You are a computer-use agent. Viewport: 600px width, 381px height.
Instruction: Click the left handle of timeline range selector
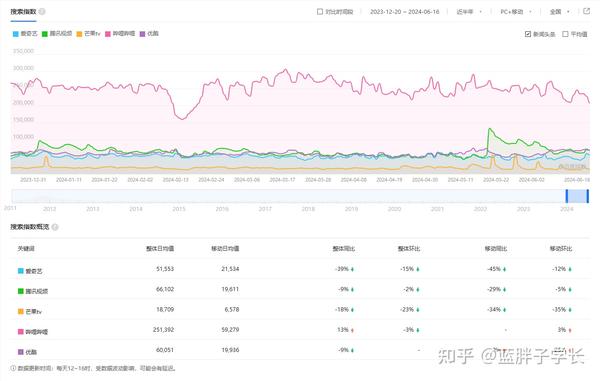pos(567,196)
